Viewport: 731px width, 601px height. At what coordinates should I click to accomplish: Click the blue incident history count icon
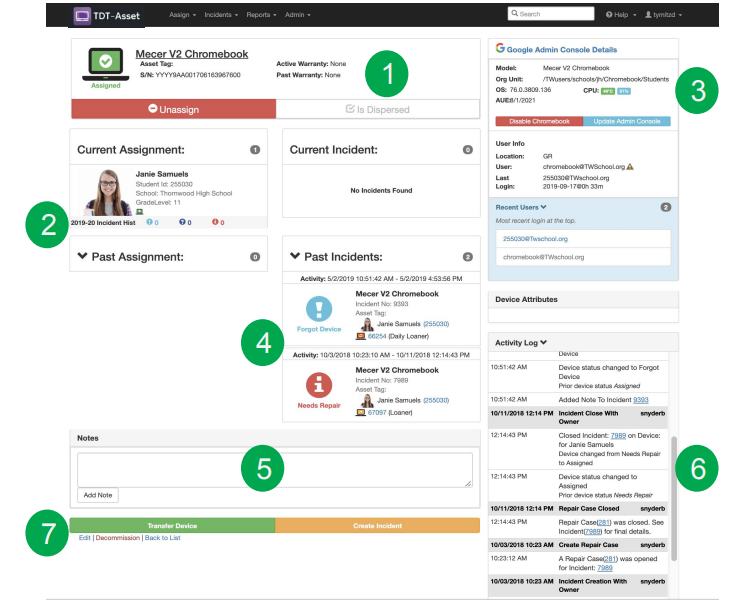[150, 222]
